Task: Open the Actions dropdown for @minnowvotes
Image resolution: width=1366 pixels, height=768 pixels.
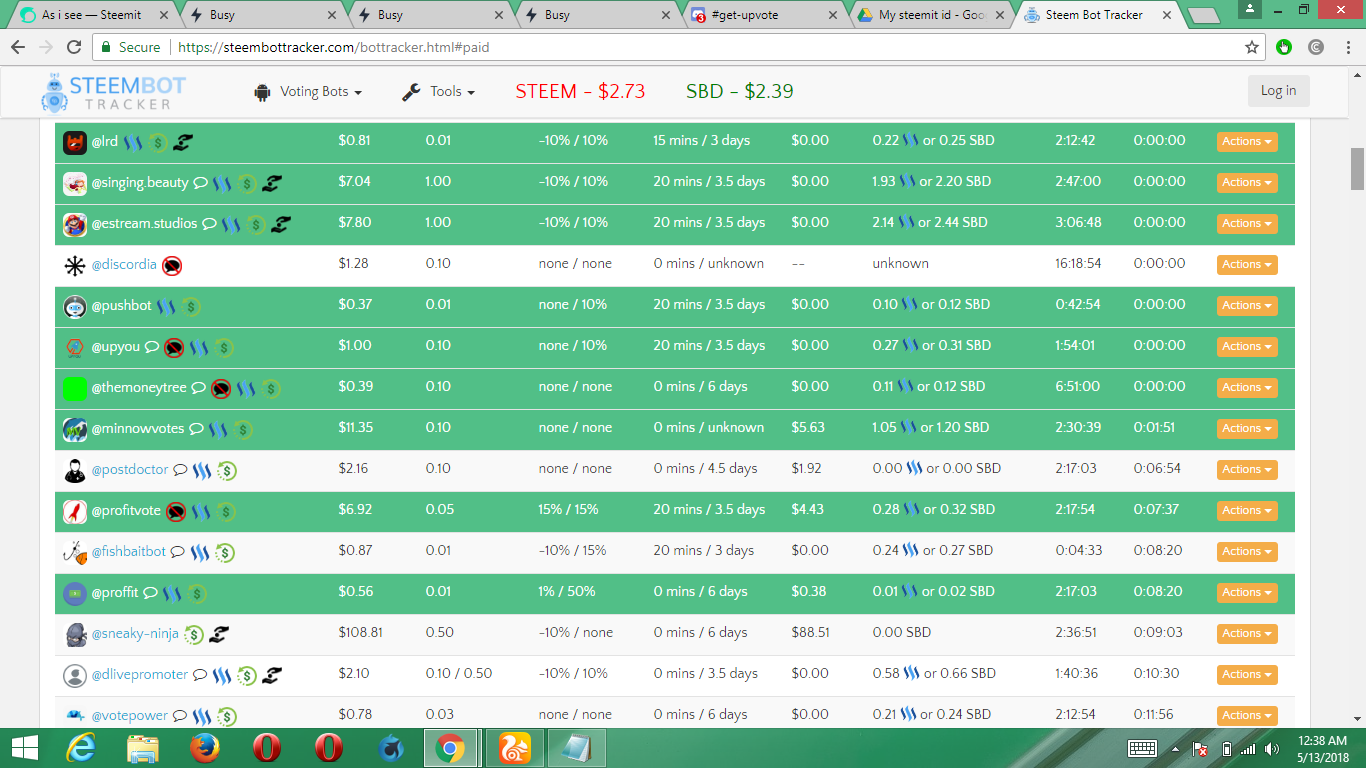Action: click(1247, 429)
